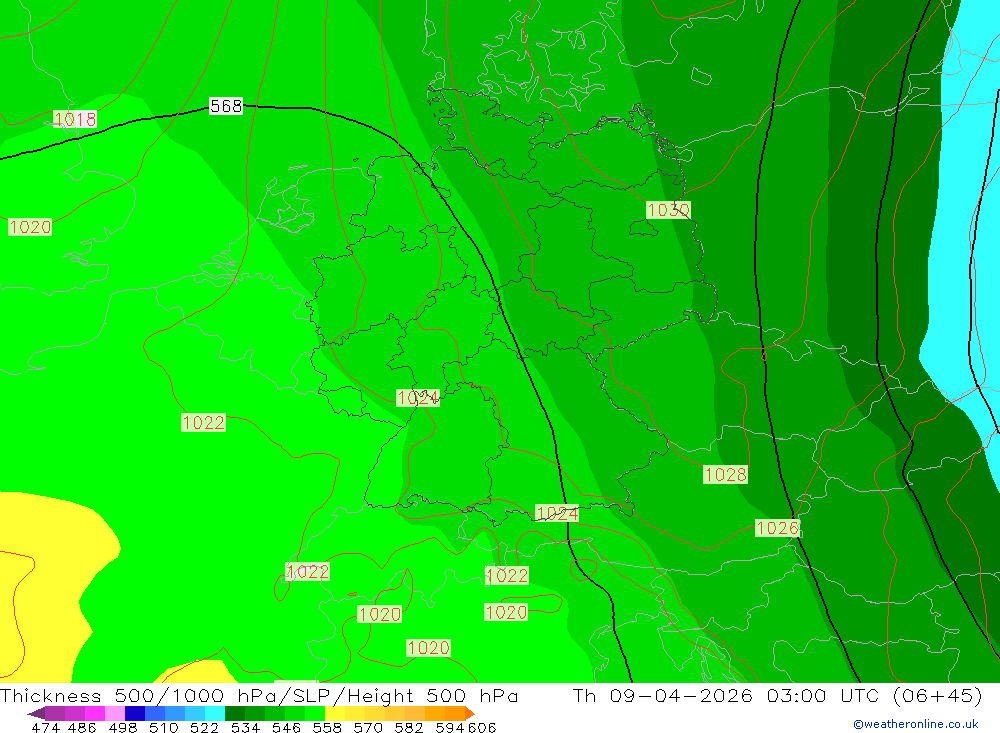Select the darkest green legend swatch above 534
The width and height of the screenshot is (1000, 733).
click(x=235, y=713)
